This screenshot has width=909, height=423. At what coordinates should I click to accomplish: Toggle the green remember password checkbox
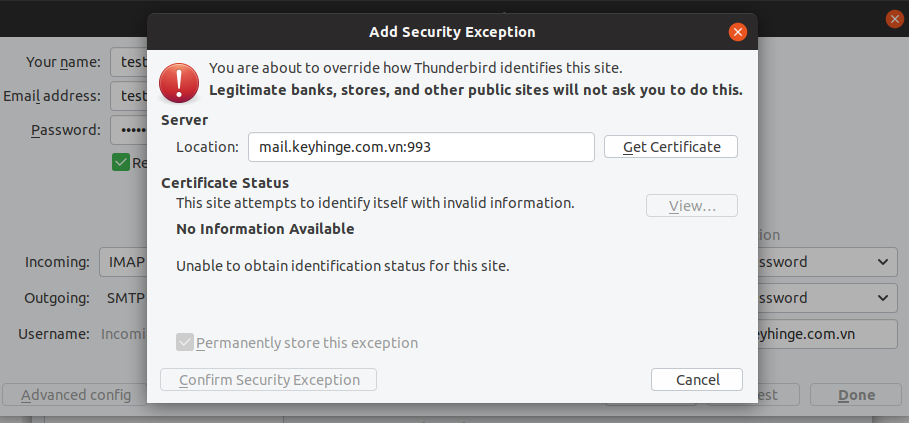click(121, 163)
